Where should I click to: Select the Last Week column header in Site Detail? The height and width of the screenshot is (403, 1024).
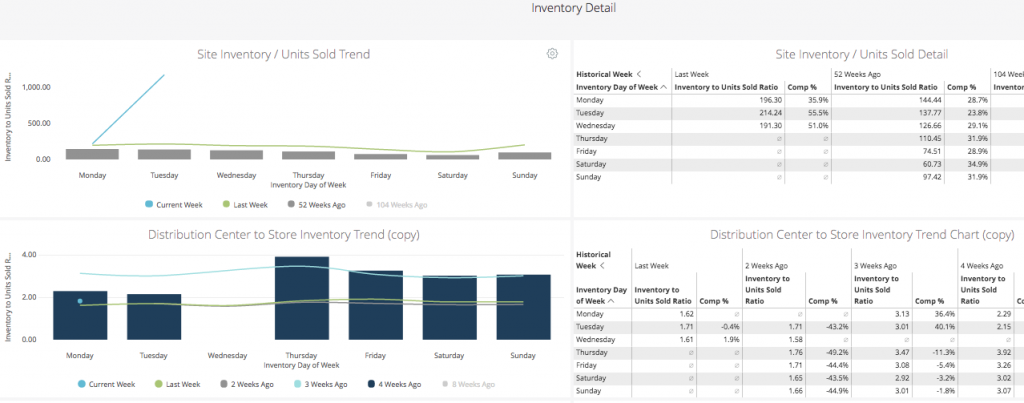[691, 74]
